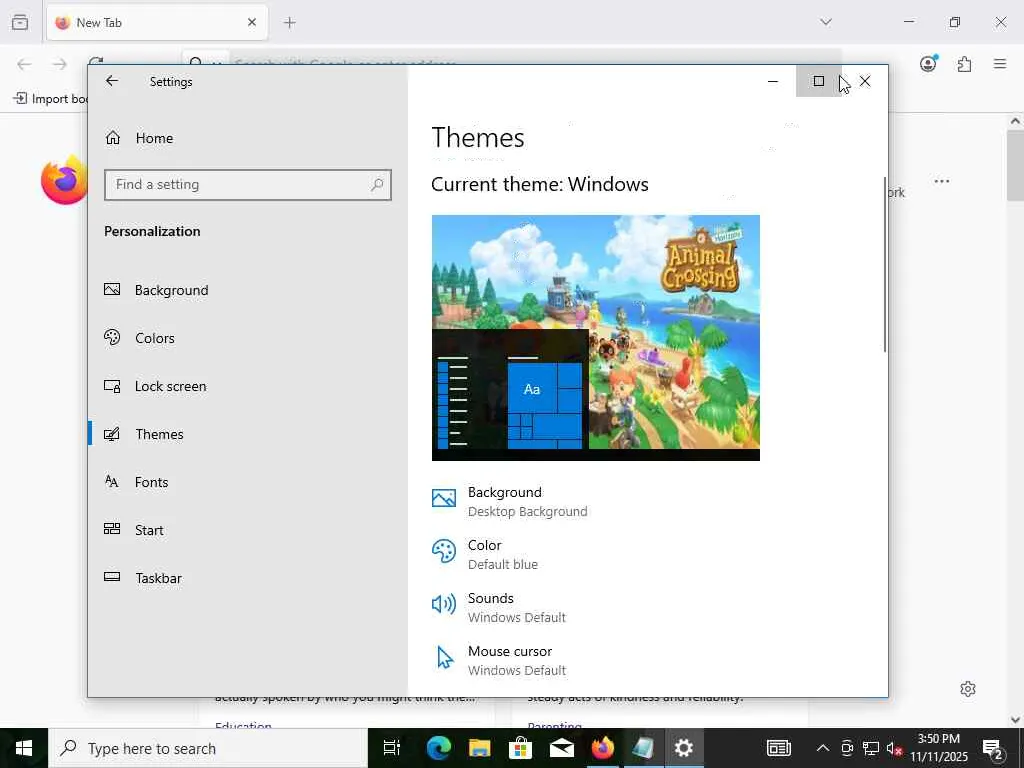The width and height of the screenshot is (1024, 768).
Task: Open News and interests taskbar widget
Action: [x=778, y=748]
